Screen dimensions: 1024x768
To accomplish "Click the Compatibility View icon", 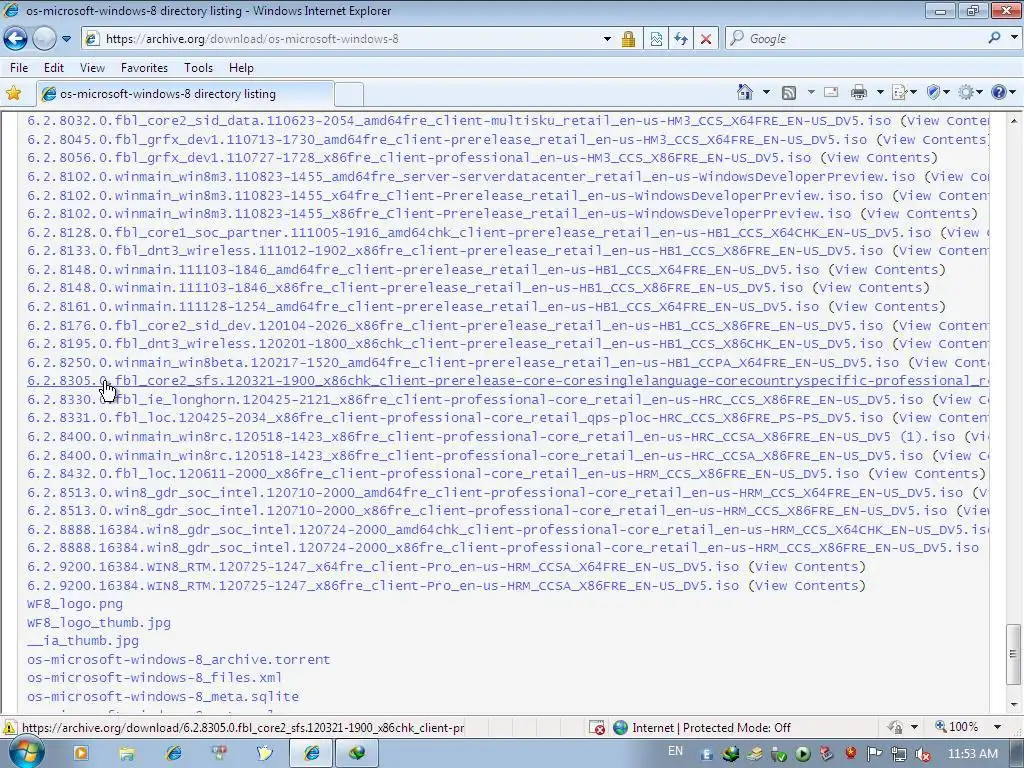I will pos(656,39).
